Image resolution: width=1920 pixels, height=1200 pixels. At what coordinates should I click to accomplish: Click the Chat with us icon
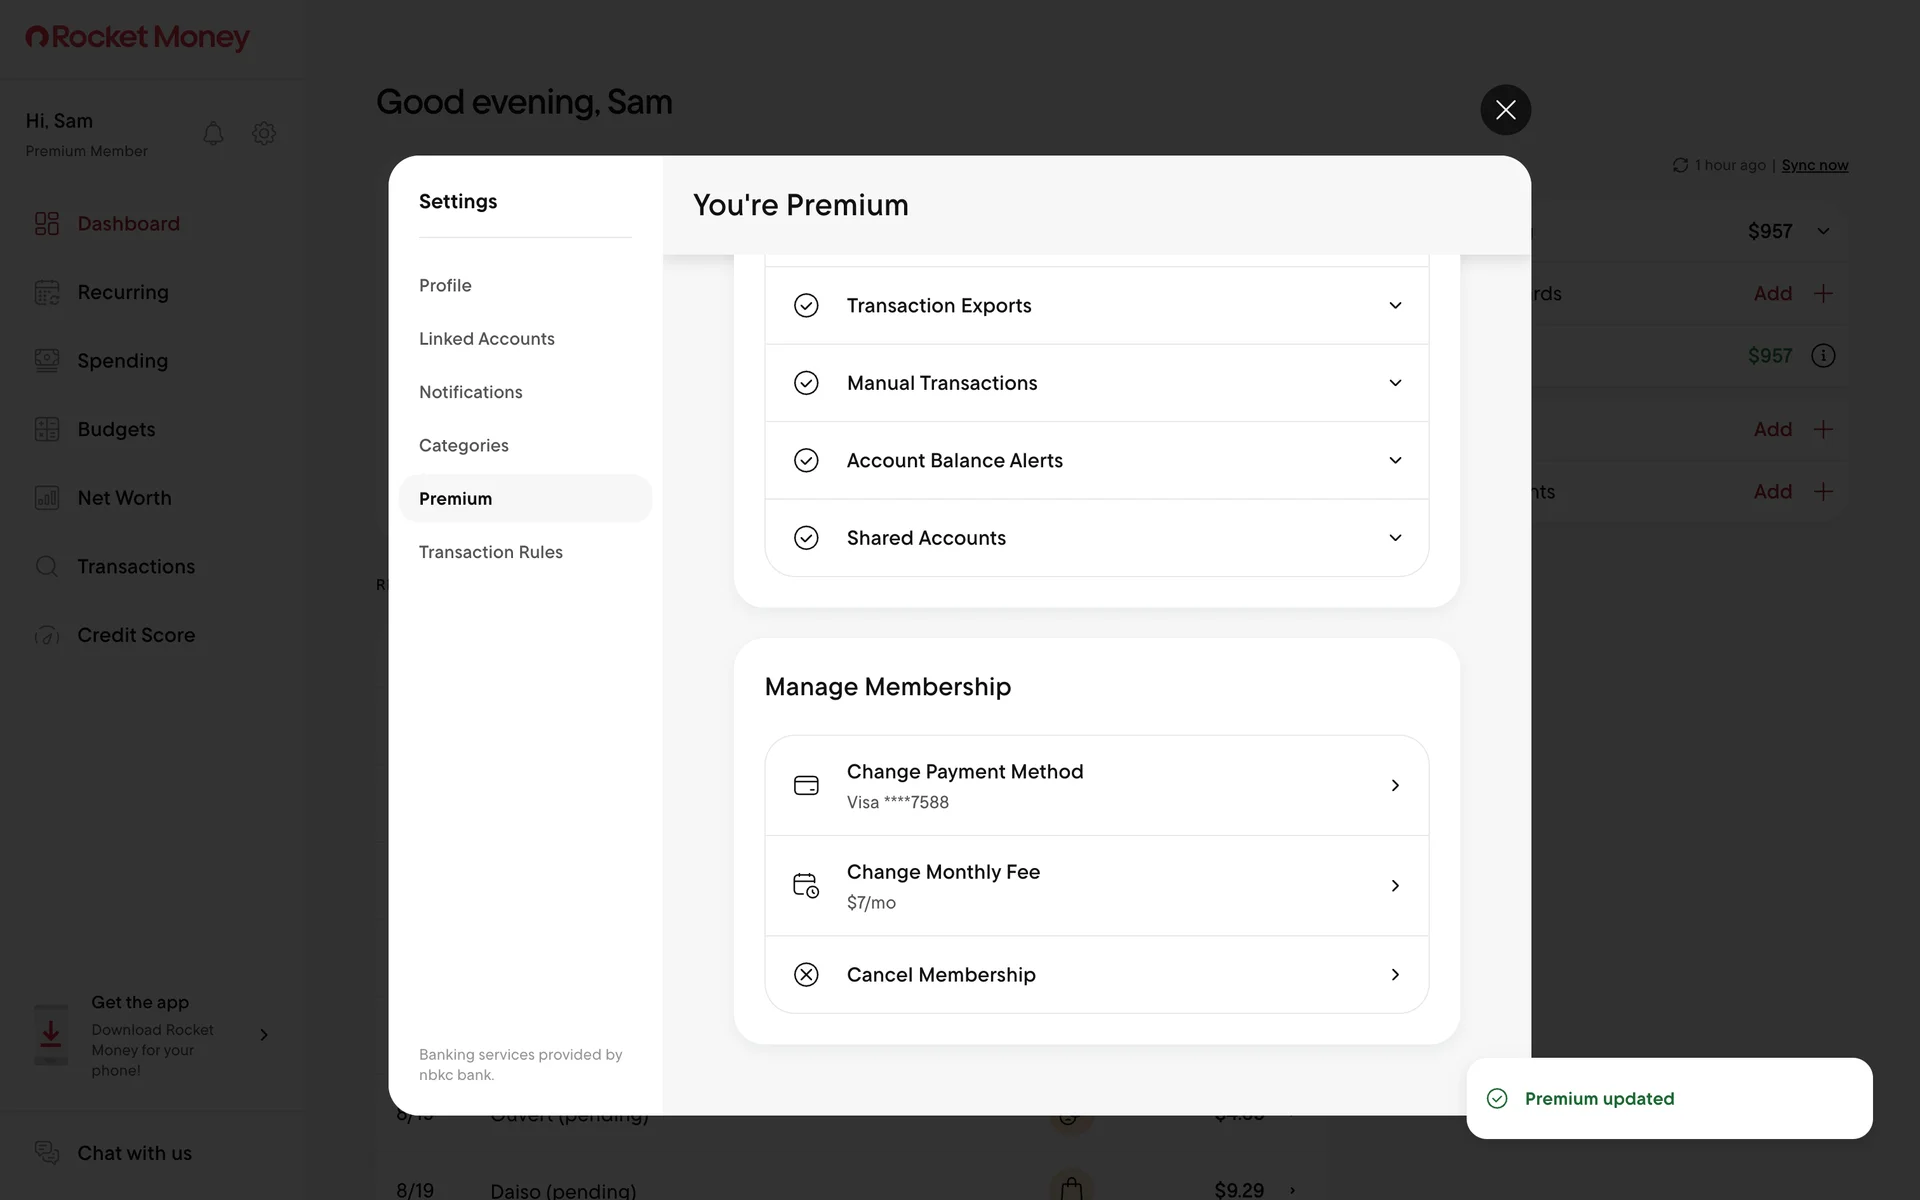pos(47,1153)
